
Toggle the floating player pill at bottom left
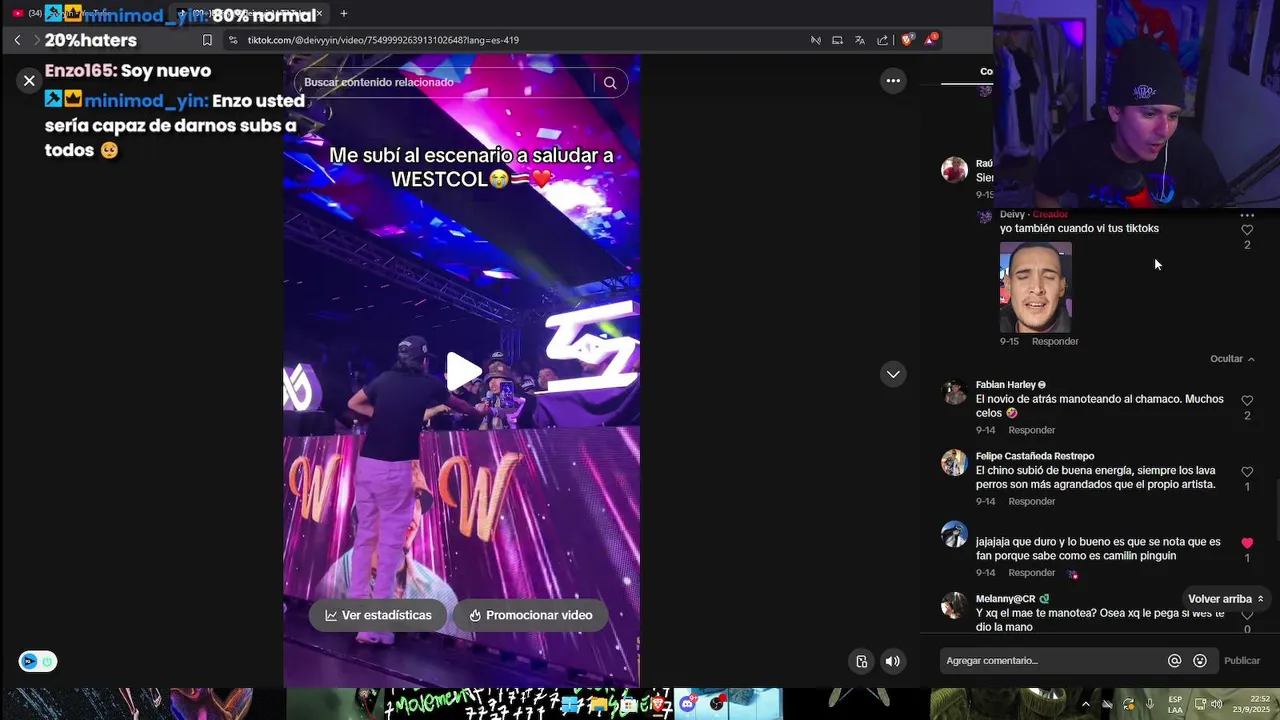[38, 661]
